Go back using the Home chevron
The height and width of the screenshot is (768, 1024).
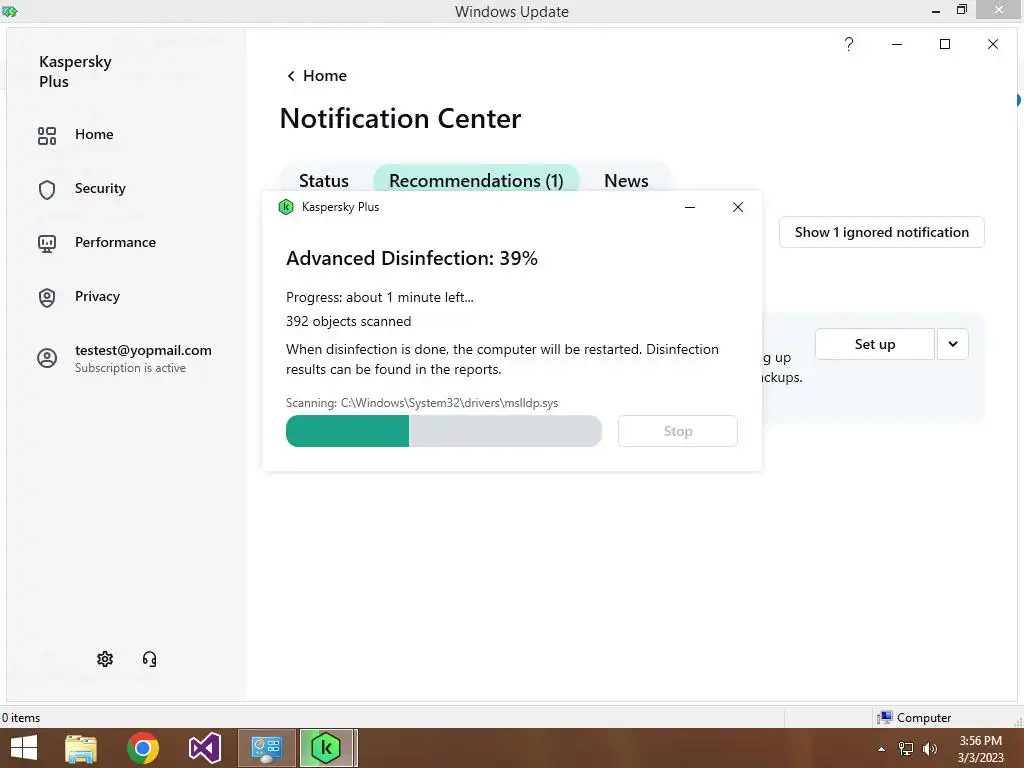(x=291, y=76)
